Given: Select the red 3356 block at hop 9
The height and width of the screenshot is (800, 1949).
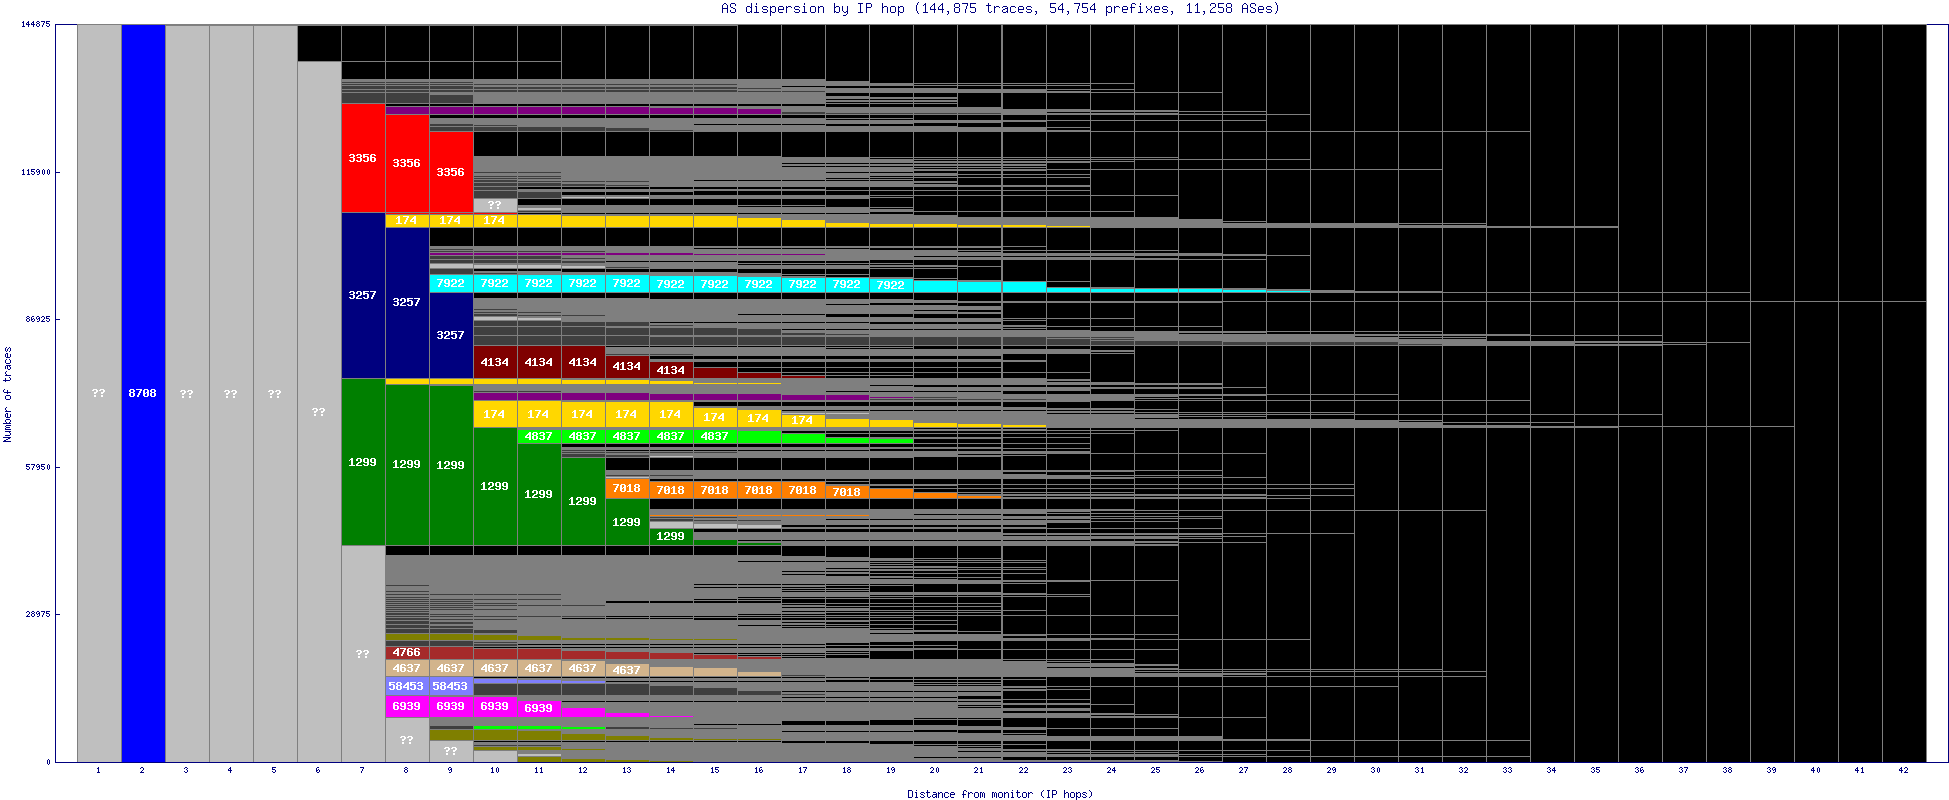Looking at the screenshot, I should [x=451, y=172].
